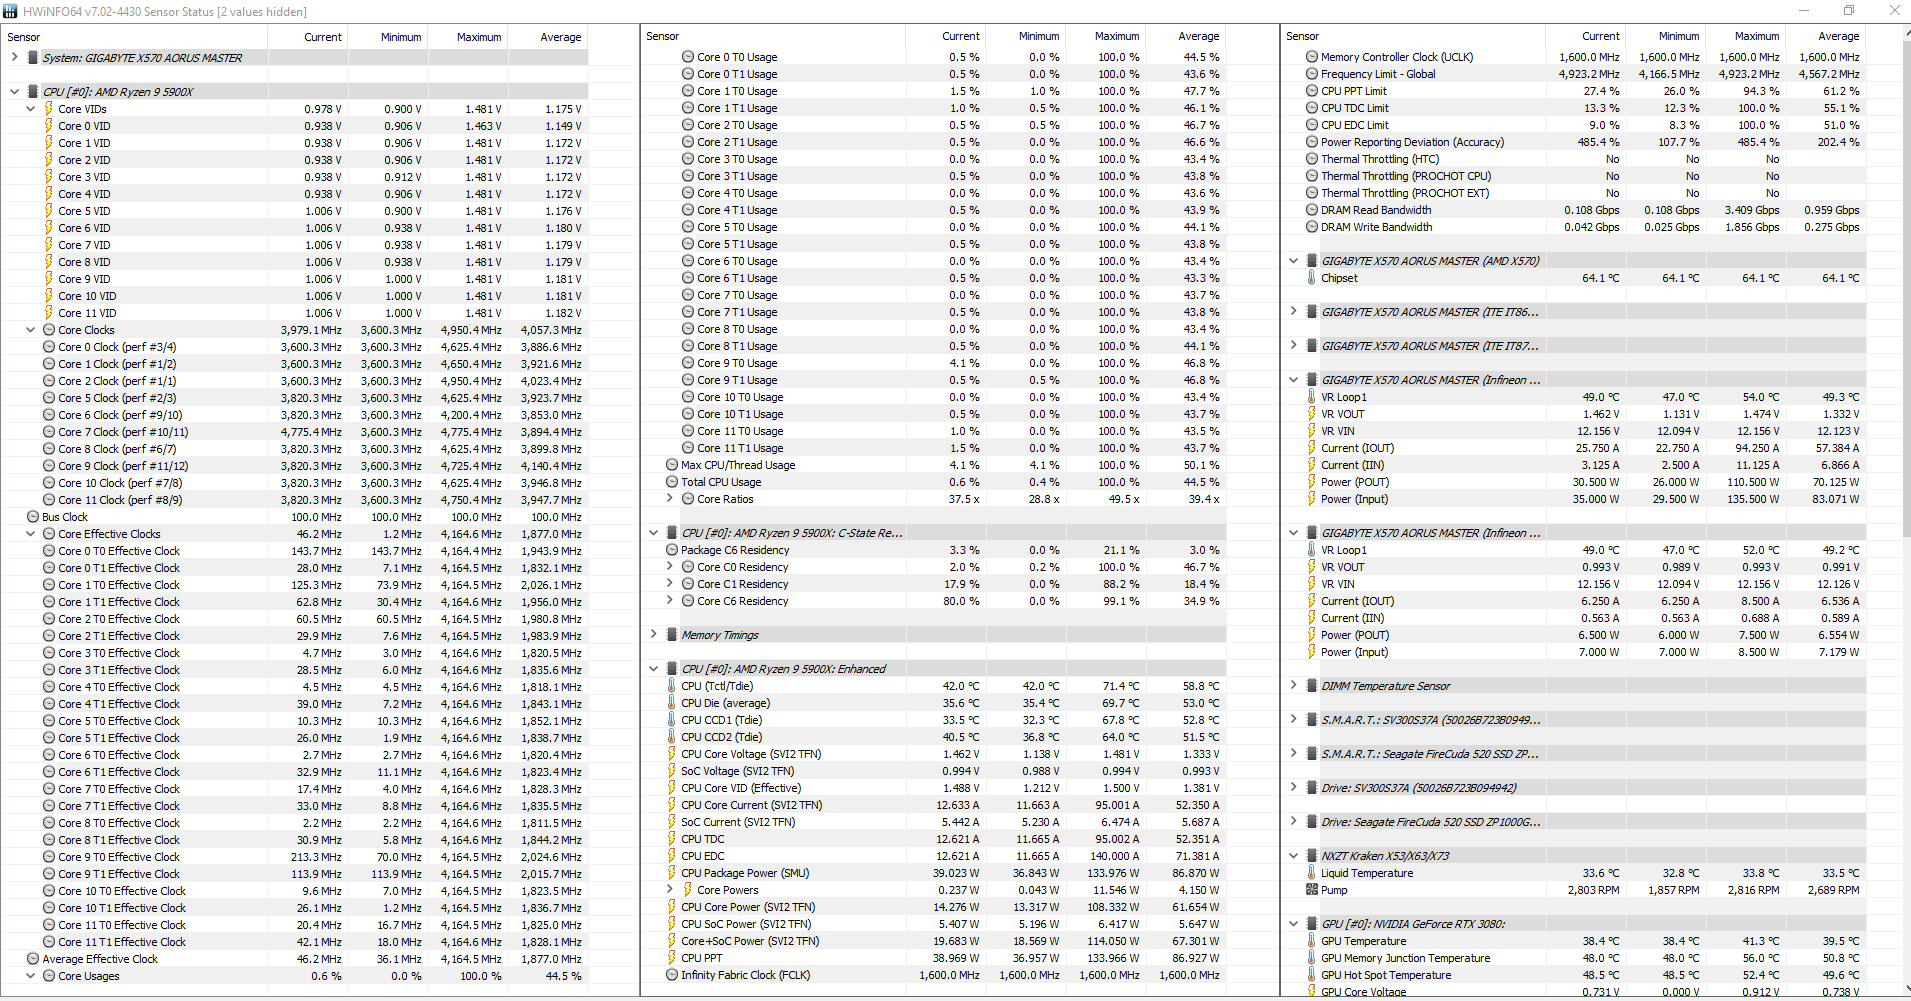
Task: Click the Thermal Throttling (HTC) icon
Action: [x=1312, y=159]
